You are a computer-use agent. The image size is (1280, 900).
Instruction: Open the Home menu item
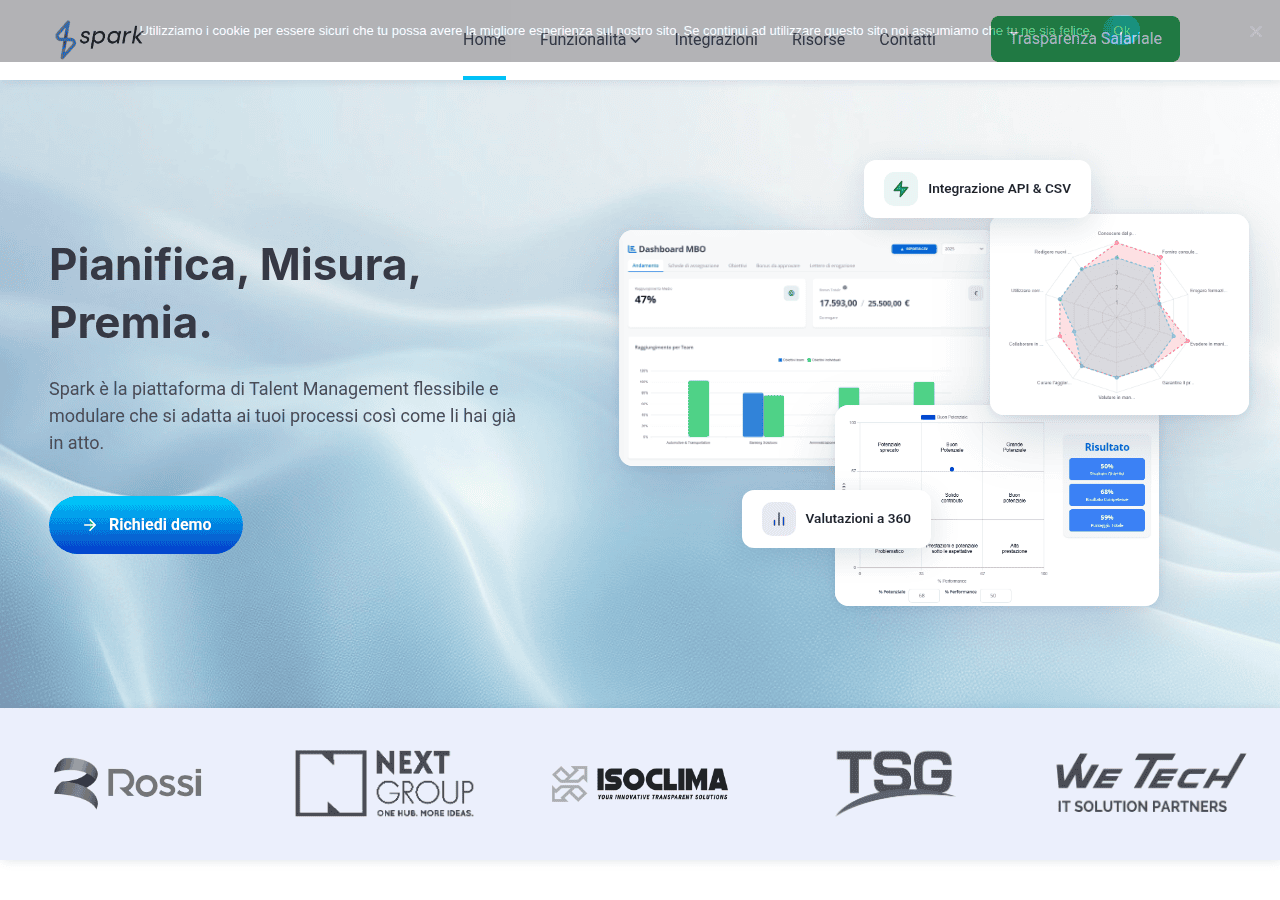(x=484, y=40)
